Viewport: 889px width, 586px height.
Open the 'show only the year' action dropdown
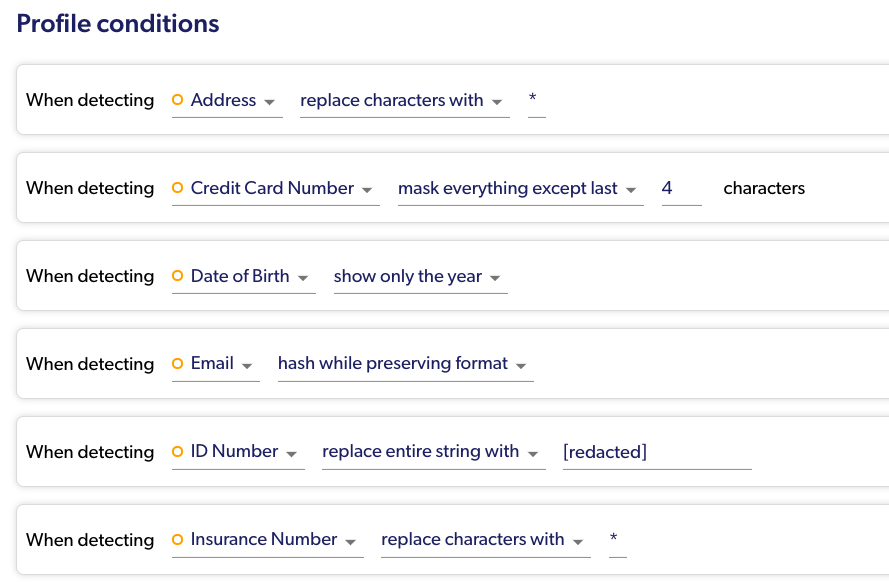(419, 277)
